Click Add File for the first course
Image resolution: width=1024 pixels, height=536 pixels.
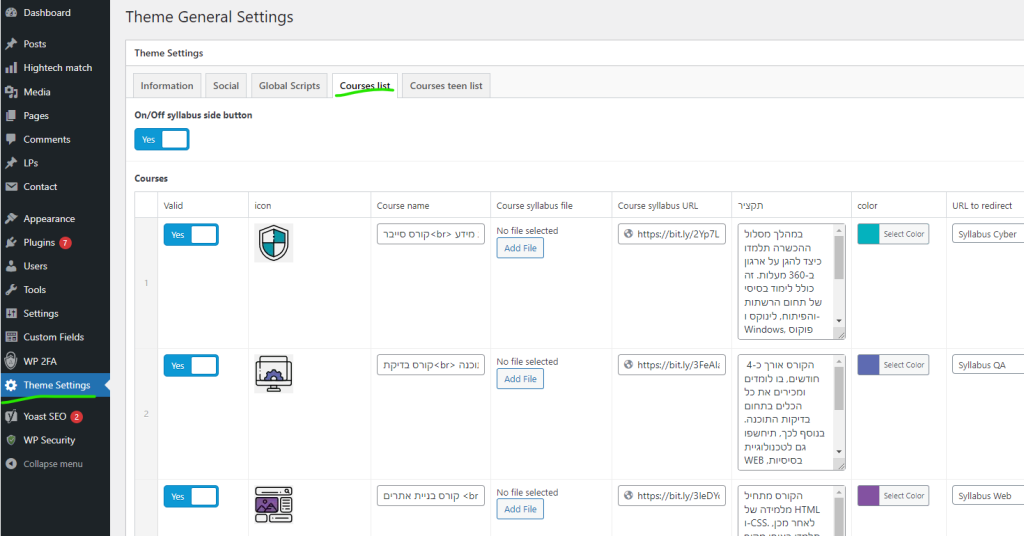pos(520,248)
